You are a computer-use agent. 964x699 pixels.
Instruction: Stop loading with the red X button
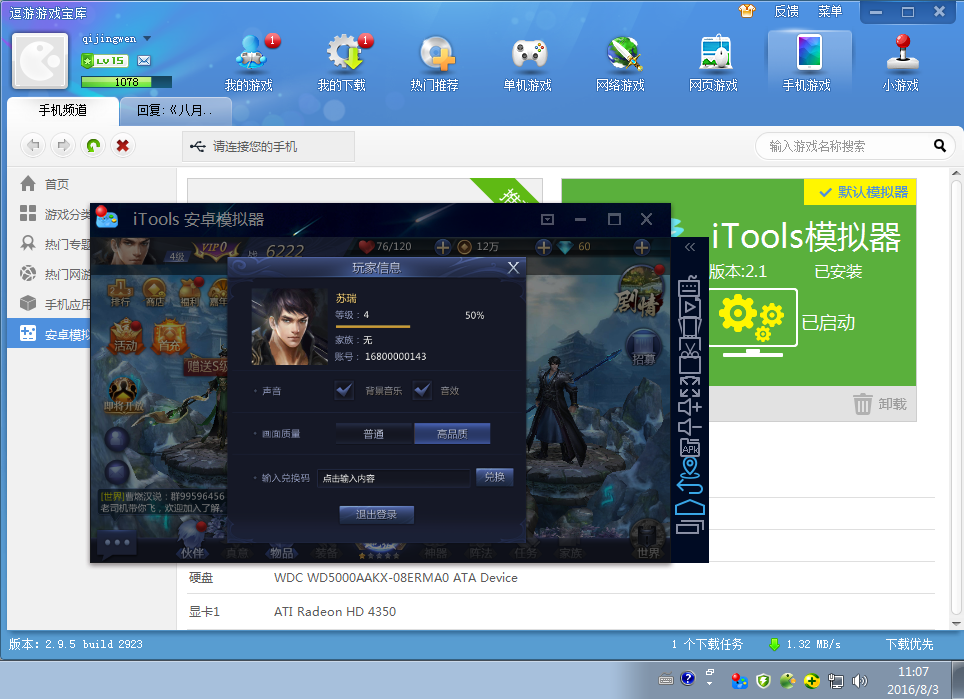pyautogui.click(x=123, y=146)
